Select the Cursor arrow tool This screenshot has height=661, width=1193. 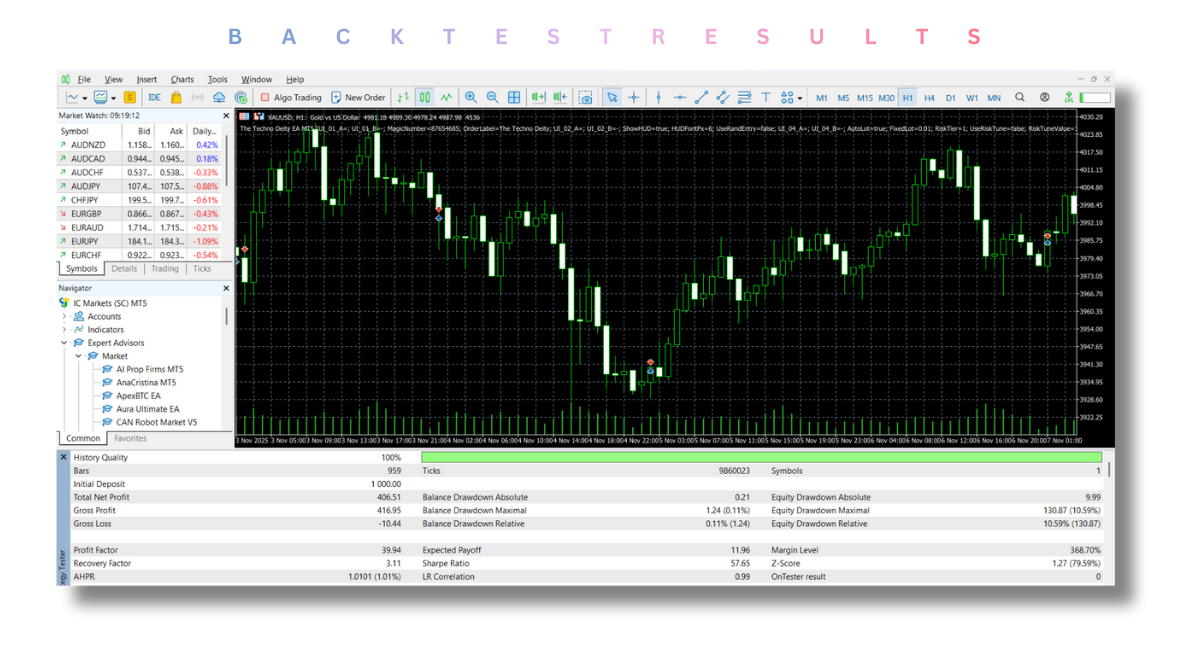pyautogui.click(x=611, y=97)
